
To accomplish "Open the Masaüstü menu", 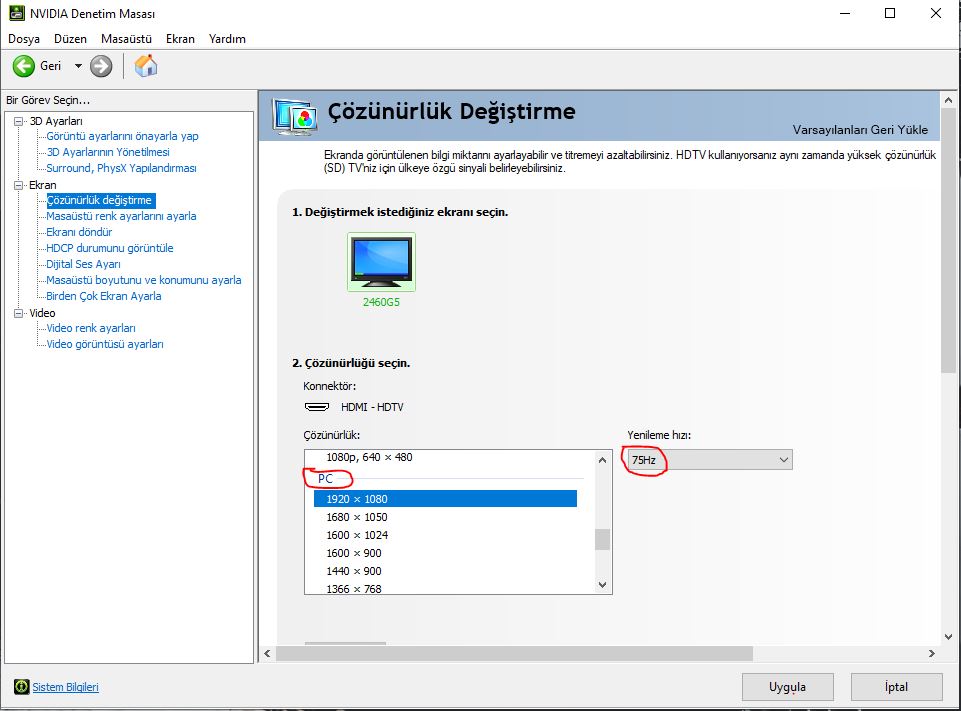I will pyautogui.click(x=126, y=39).
